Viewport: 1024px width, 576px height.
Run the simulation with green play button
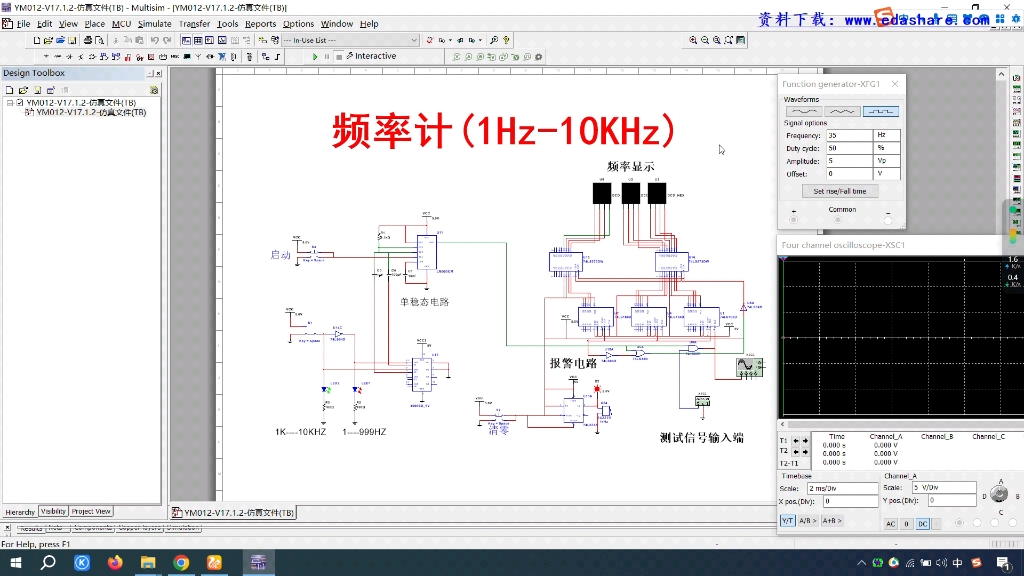(315, 57)
